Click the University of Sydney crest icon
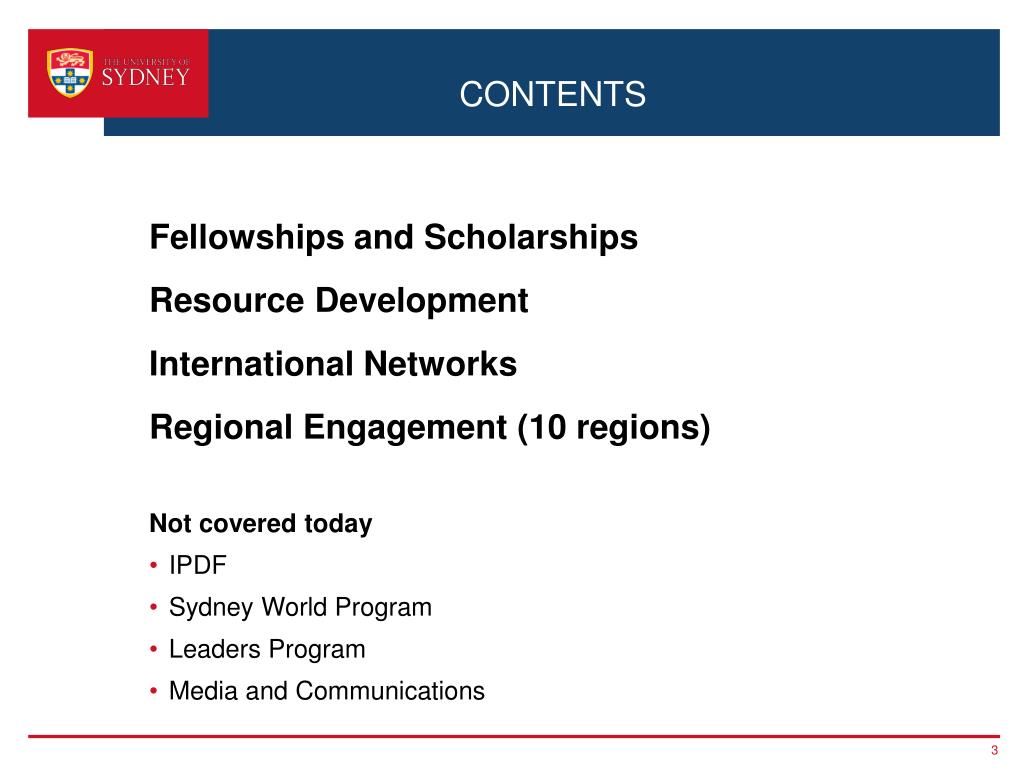The height and width of the screenshot is (768, 1024). click(x=70, y=72)
